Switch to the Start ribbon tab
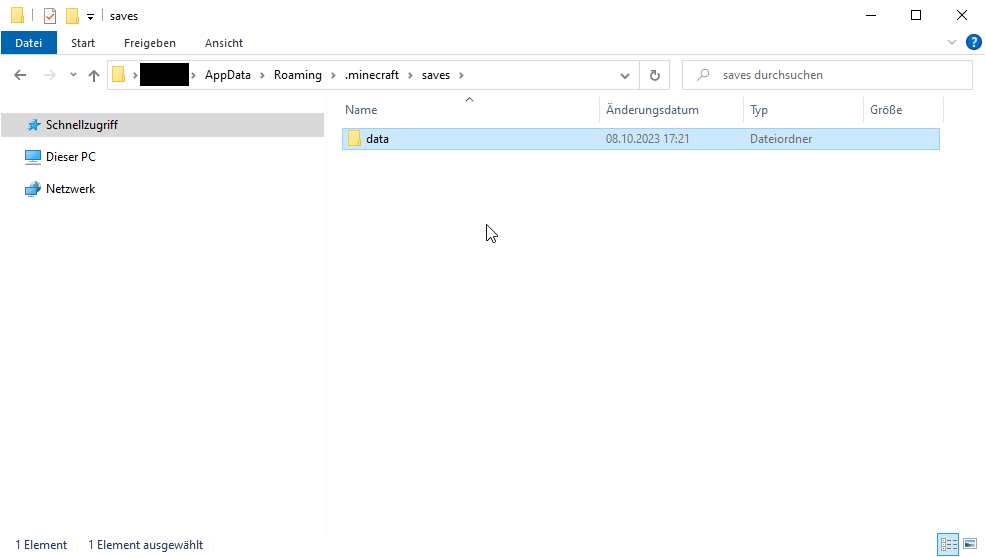 point(83,43)
